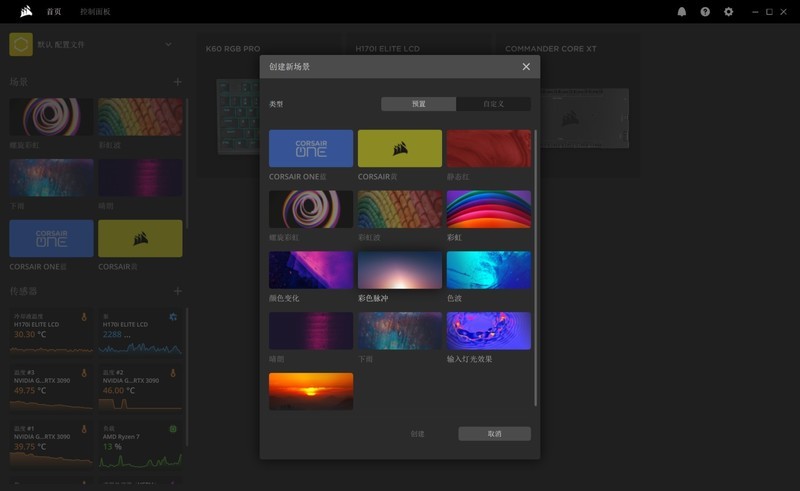Open the 控制面板 dashboard tab

click(96, 11)
